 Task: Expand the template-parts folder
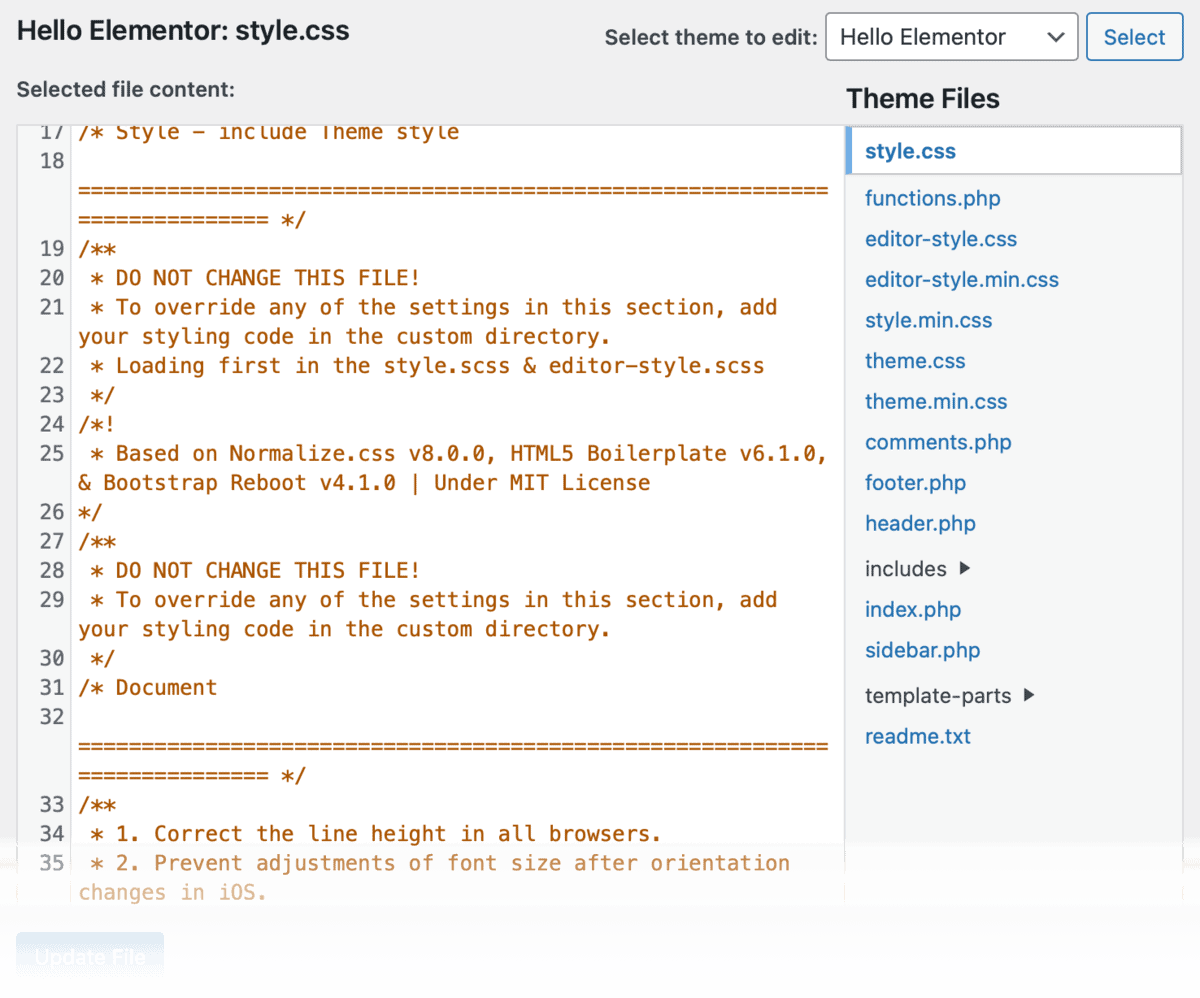[x=938, y=695]
